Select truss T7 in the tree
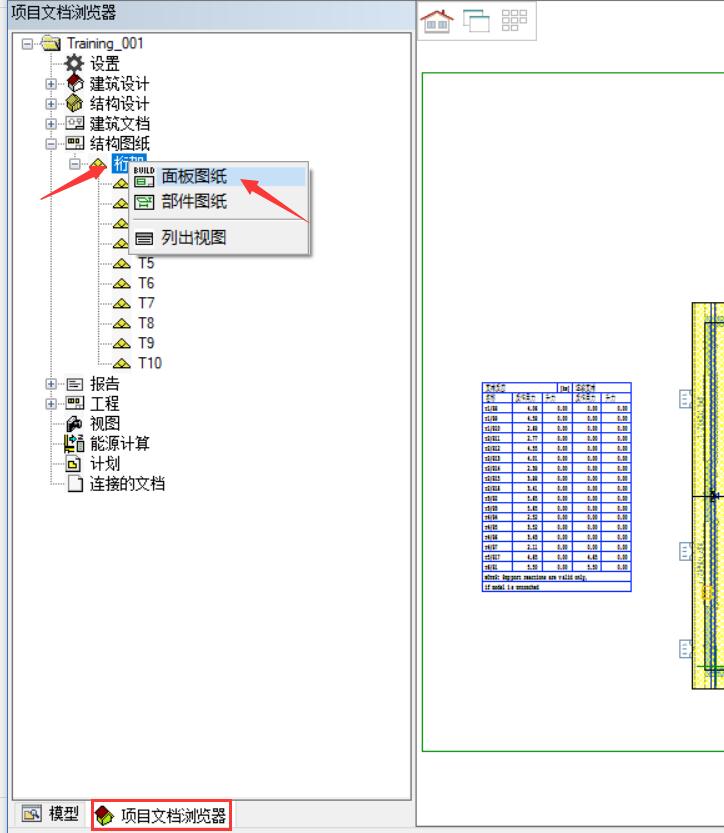Image resolution: width=724 pixels, height=833 pixels. (x=146, y=303)
